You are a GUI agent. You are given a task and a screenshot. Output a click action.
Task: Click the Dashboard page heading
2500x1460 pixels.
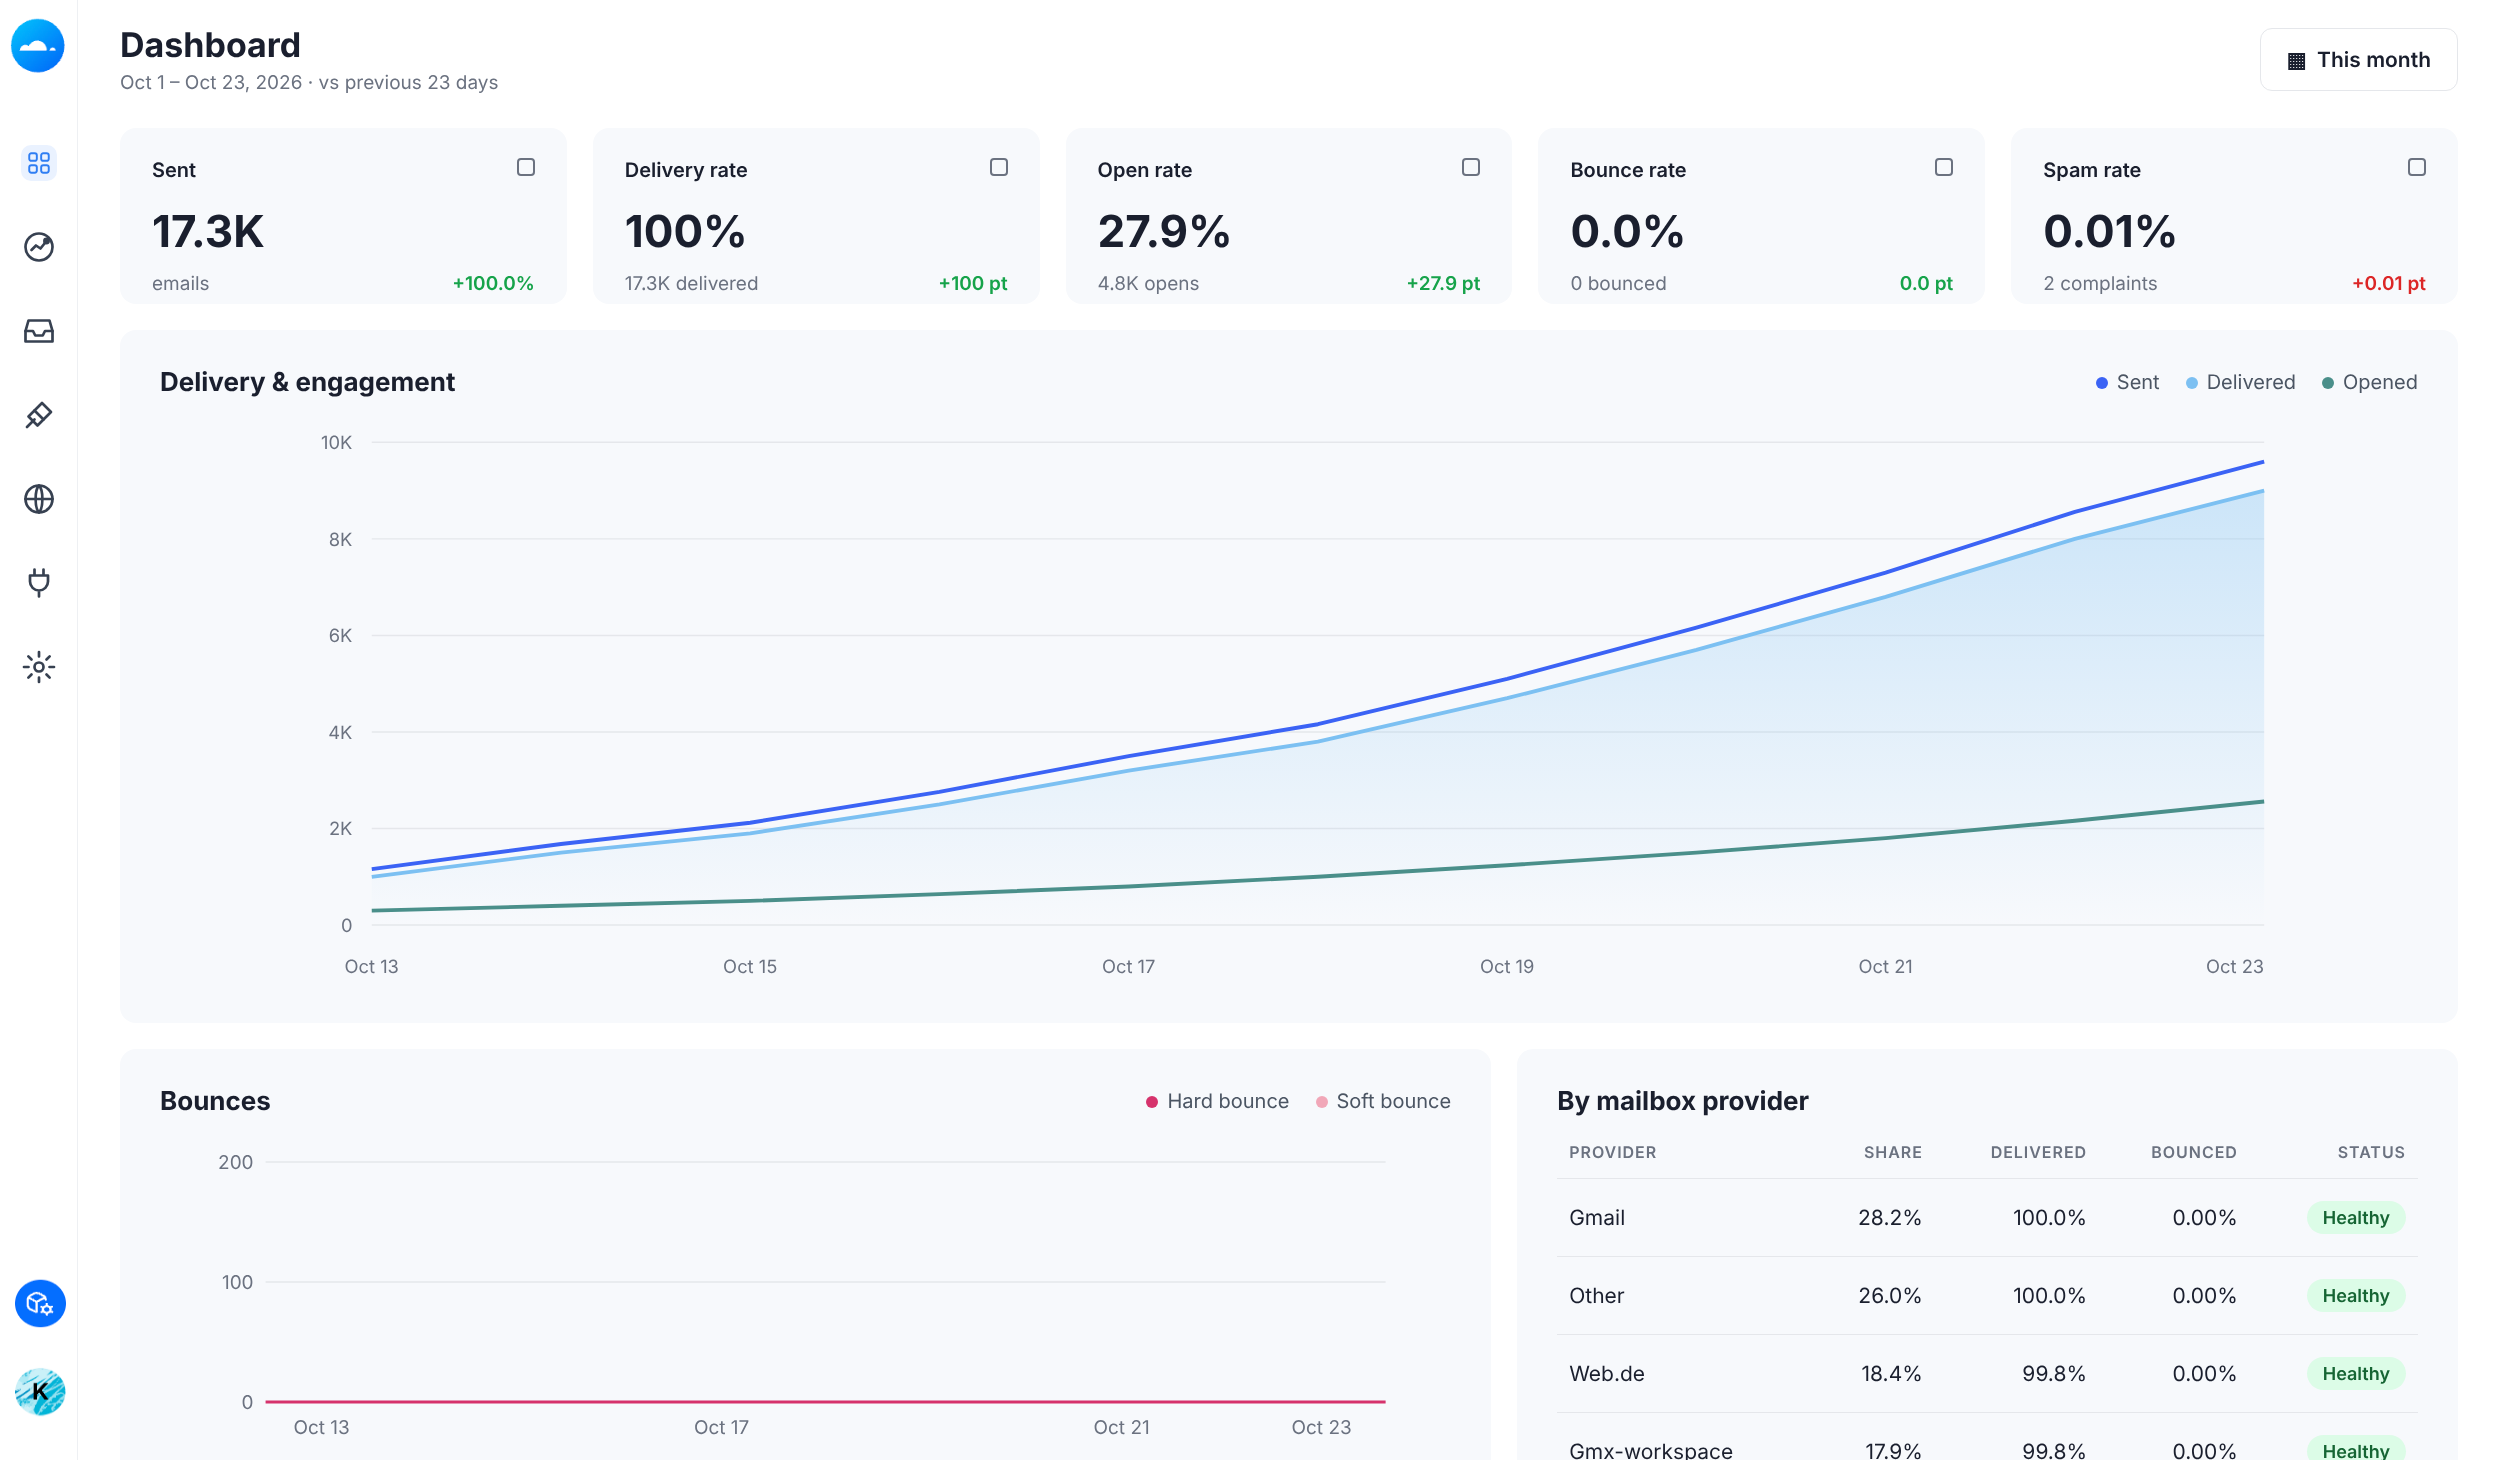pos(210,45)
